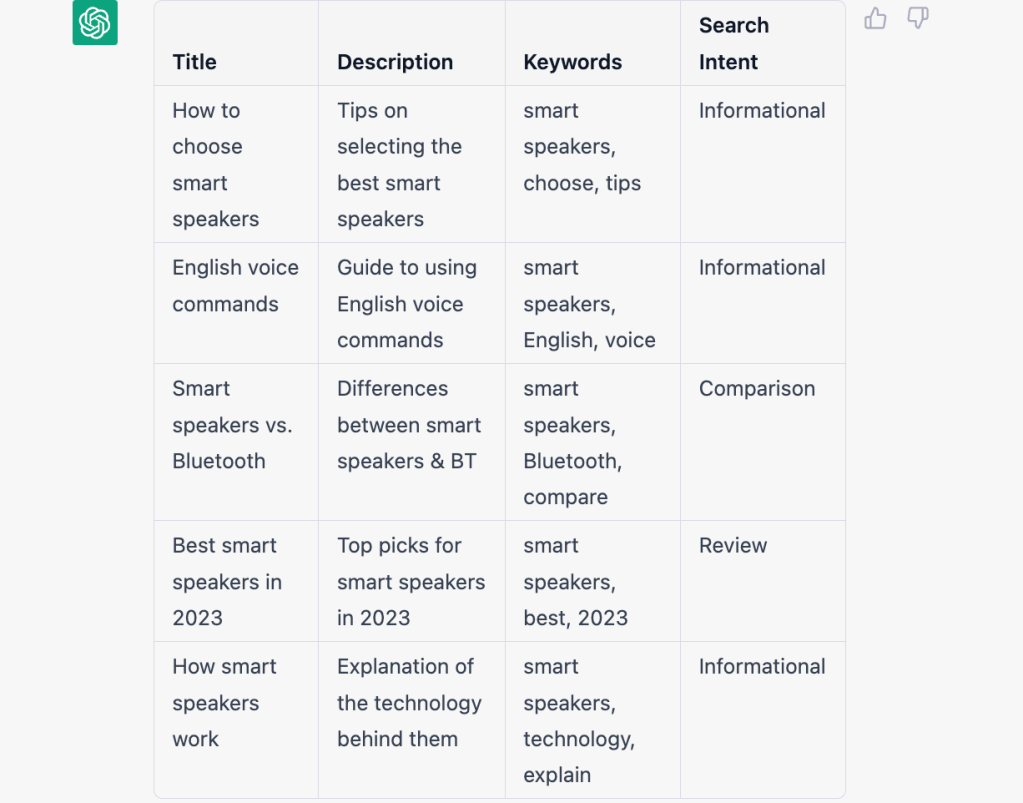Click the 'English voice commands' title cell

click(x=235, y=286)
